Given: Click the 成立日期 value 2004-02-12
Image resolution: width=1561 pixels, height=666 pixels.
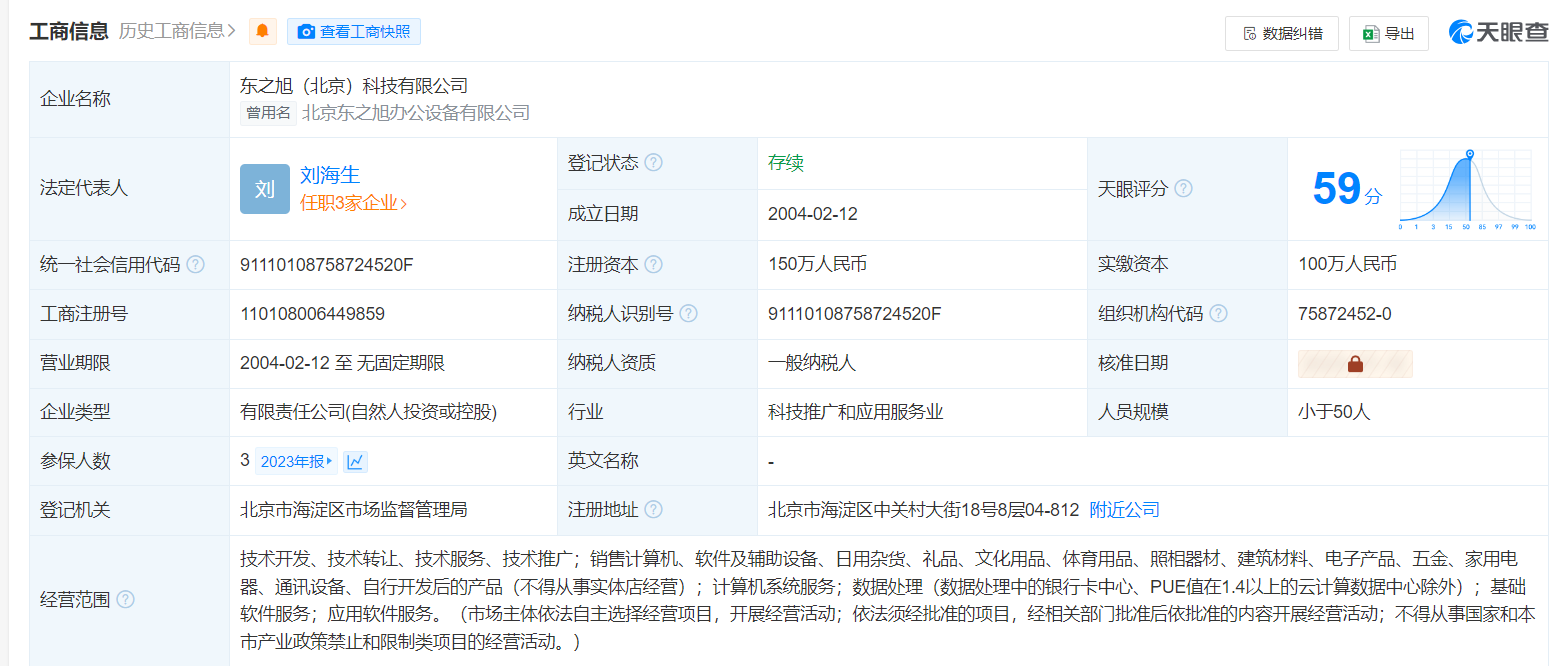Looking at the screenshot, I should coord(813,214).
